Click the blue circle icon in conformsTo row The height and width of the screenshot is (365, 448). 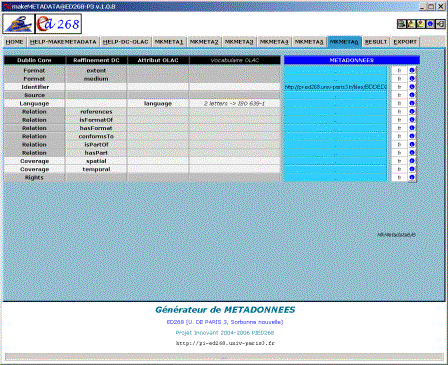pos(412,136)
